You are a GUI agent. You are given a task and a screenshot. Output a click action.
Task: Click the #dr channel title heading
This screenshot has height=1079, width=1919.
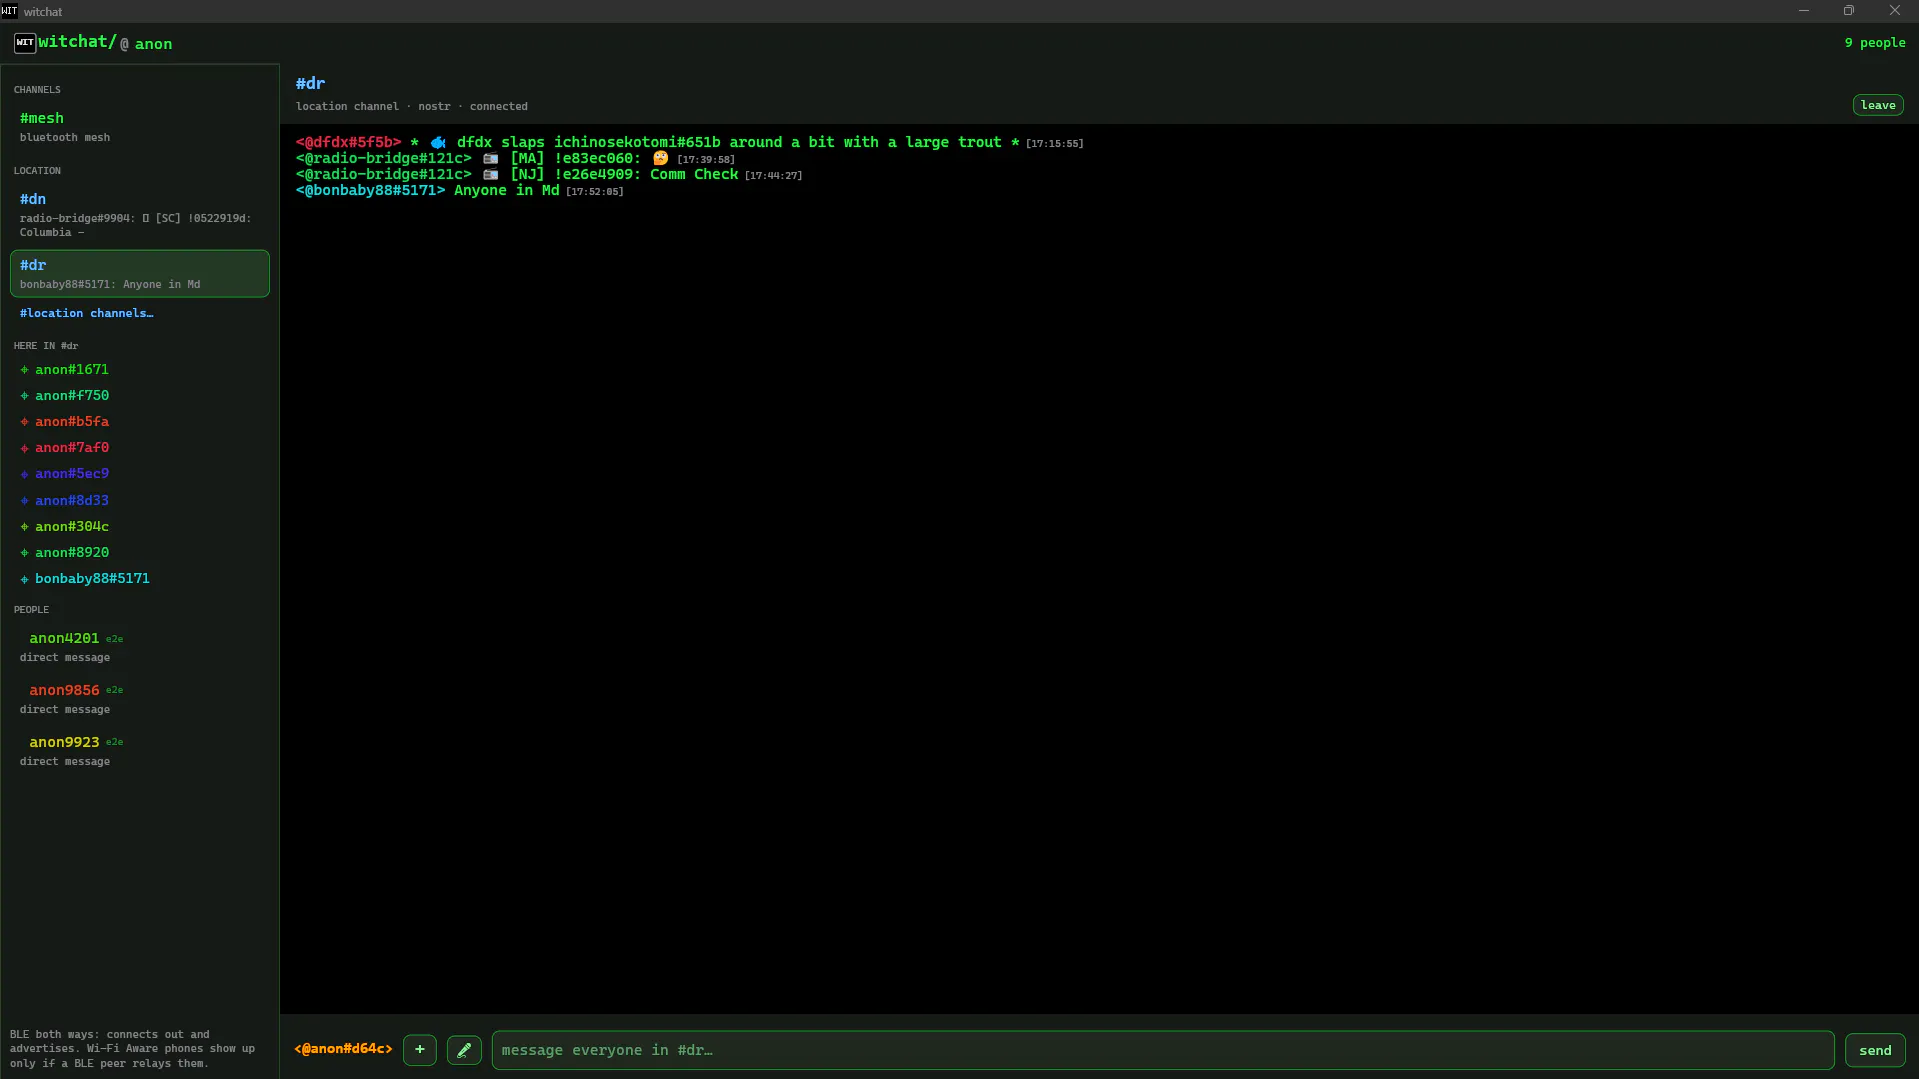(x=310, y=83)
